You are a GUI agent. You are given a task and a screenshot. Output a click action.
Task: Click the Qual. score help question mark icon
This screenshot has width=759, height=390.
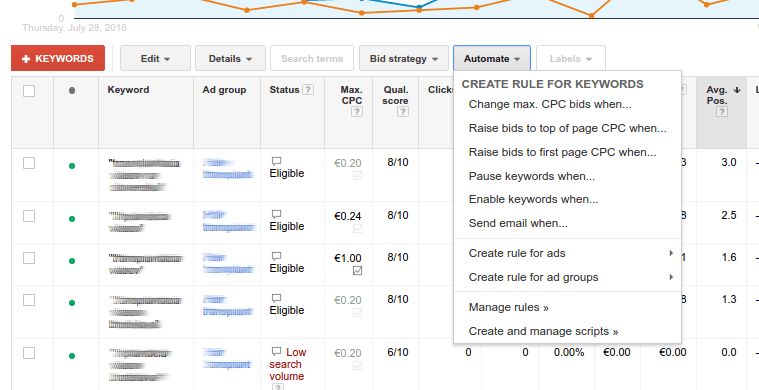click(x=403, y=112)
